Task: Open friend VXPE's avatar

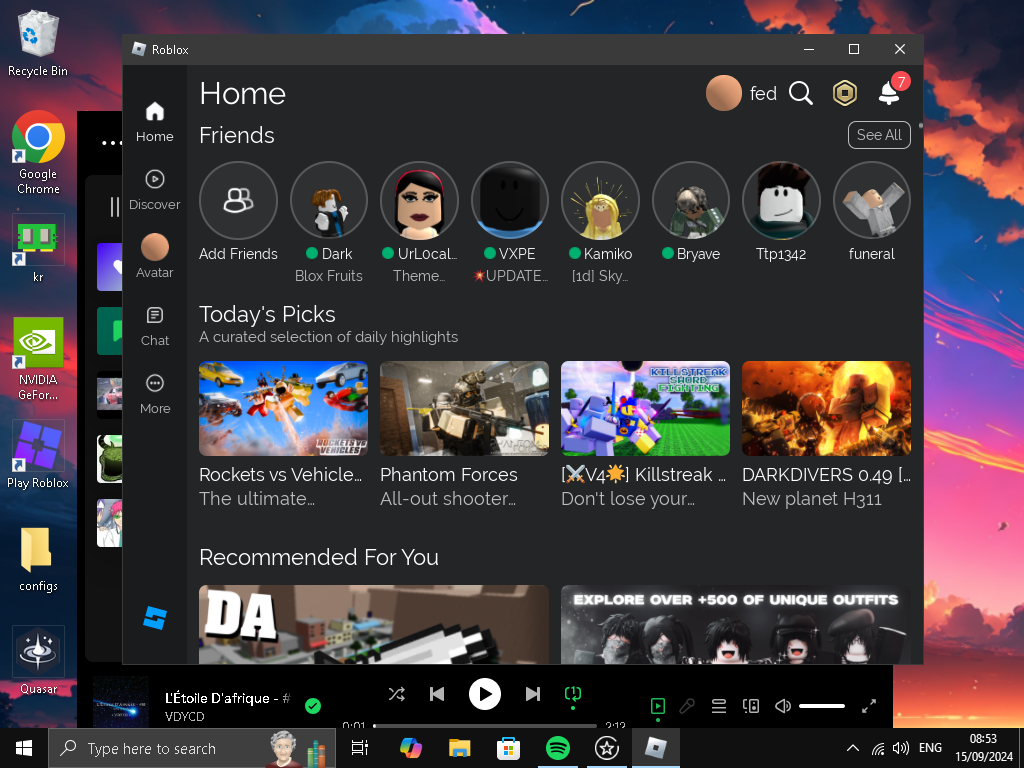Action: click(510, 200)
